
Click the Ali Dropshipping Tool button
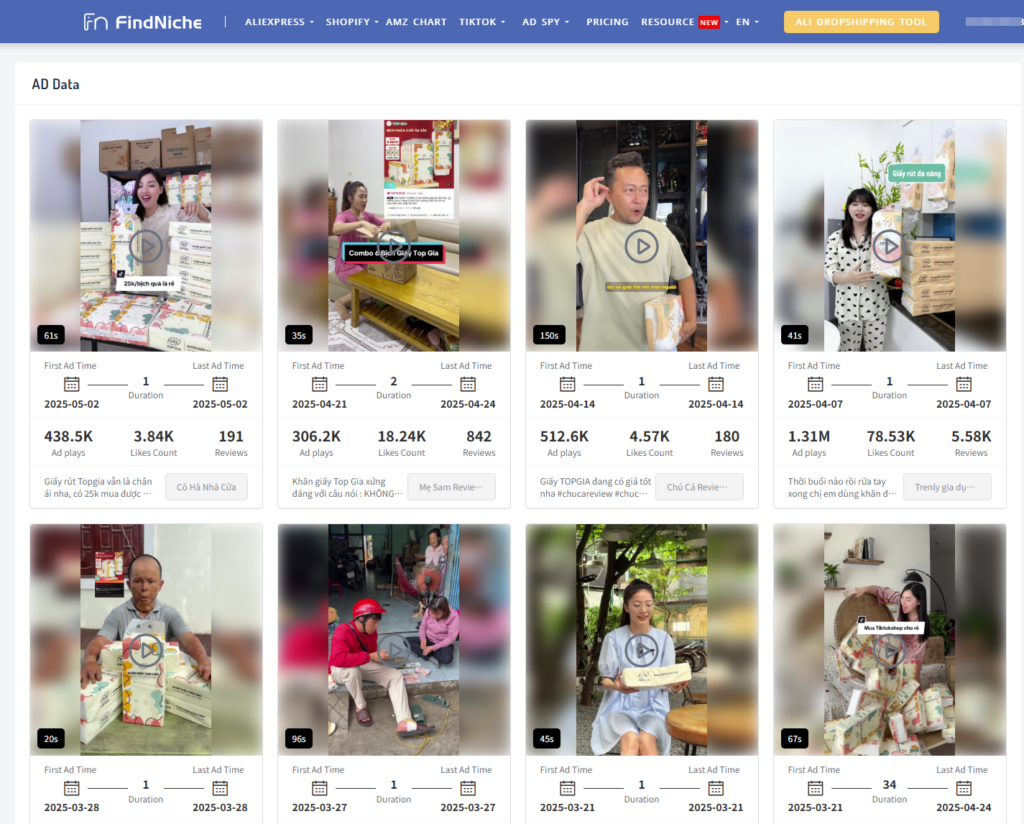tap(861, 22)
